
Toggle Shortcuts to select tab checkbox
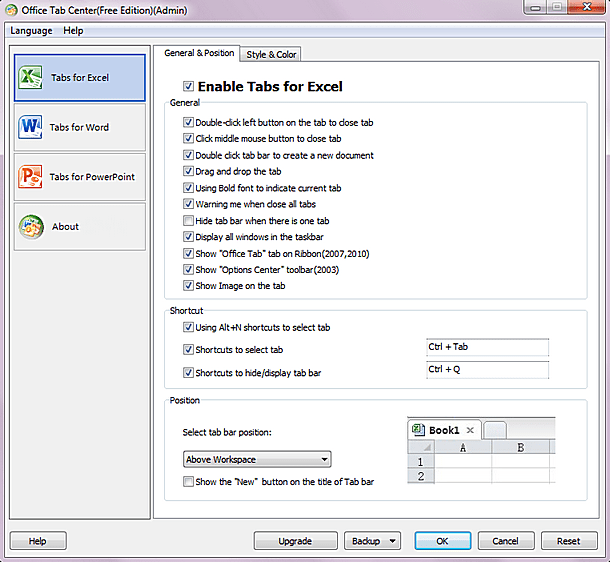(188, 349)
